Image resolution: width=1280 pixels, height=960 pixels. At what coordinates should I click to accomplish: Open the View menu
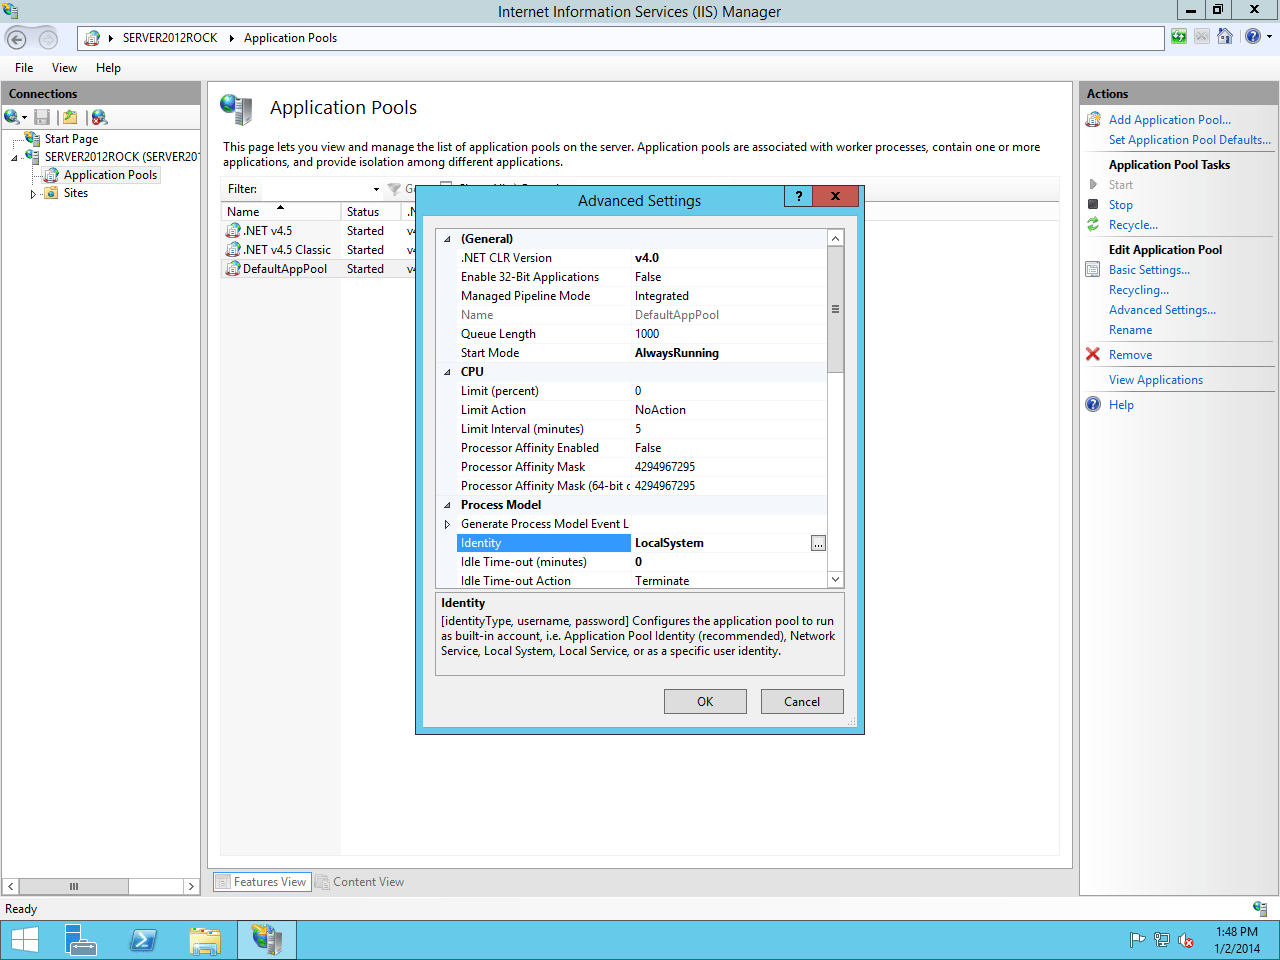pyautogui.click(x=64, y=68)
